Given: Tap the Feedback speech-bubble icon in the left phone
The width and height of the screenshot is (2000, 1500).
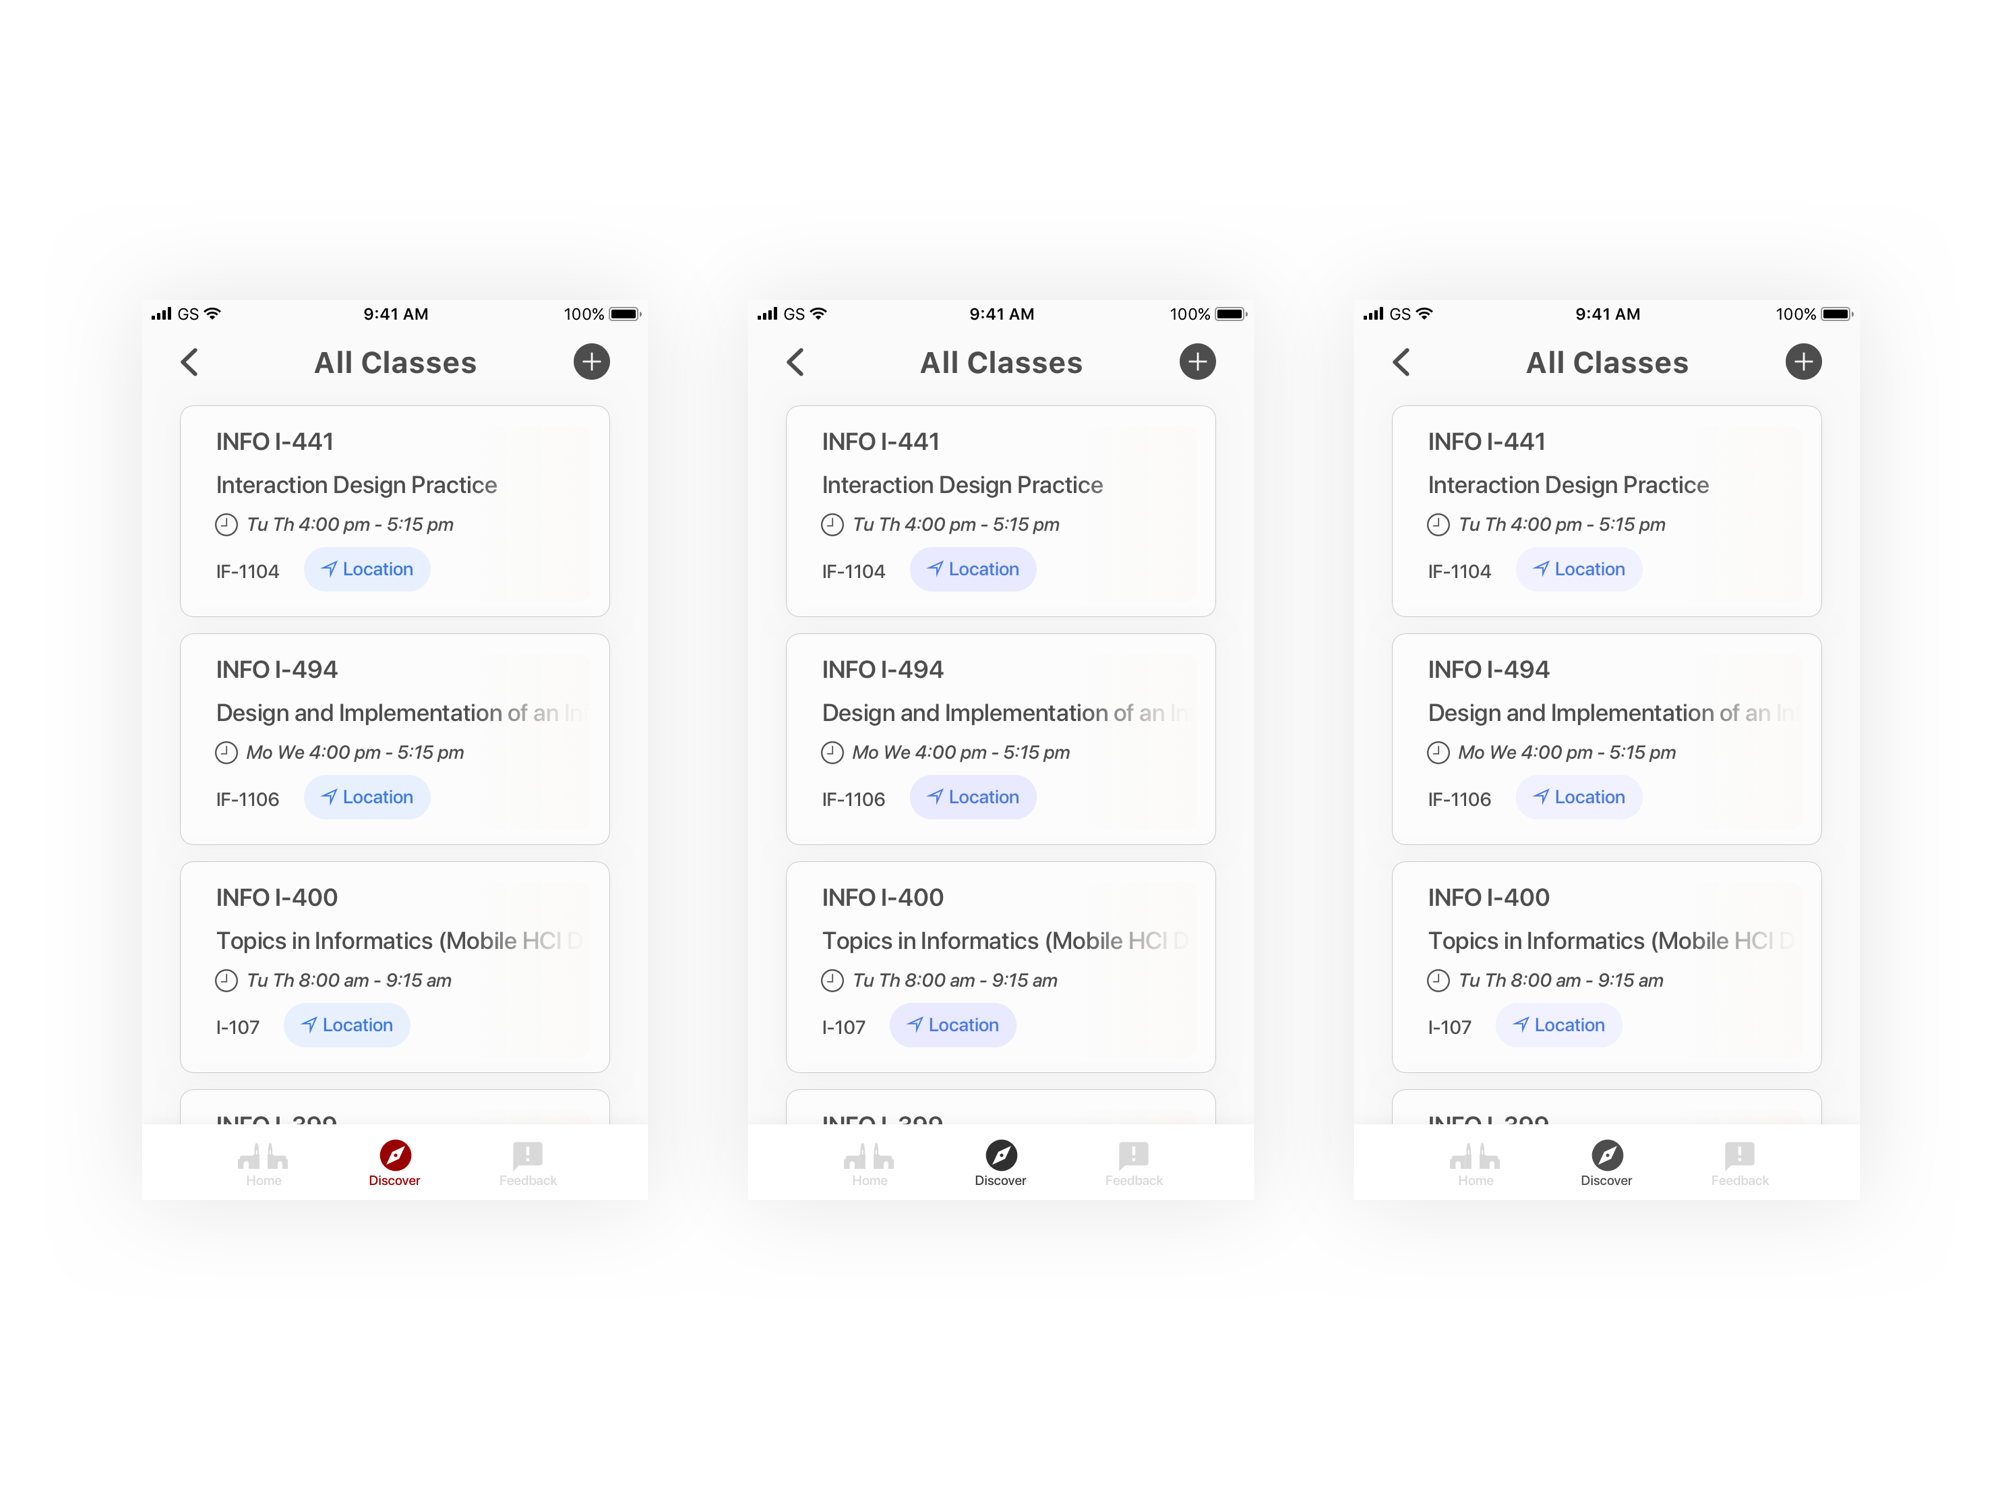Looking at the screenshot, I should tap(528, 1155).
